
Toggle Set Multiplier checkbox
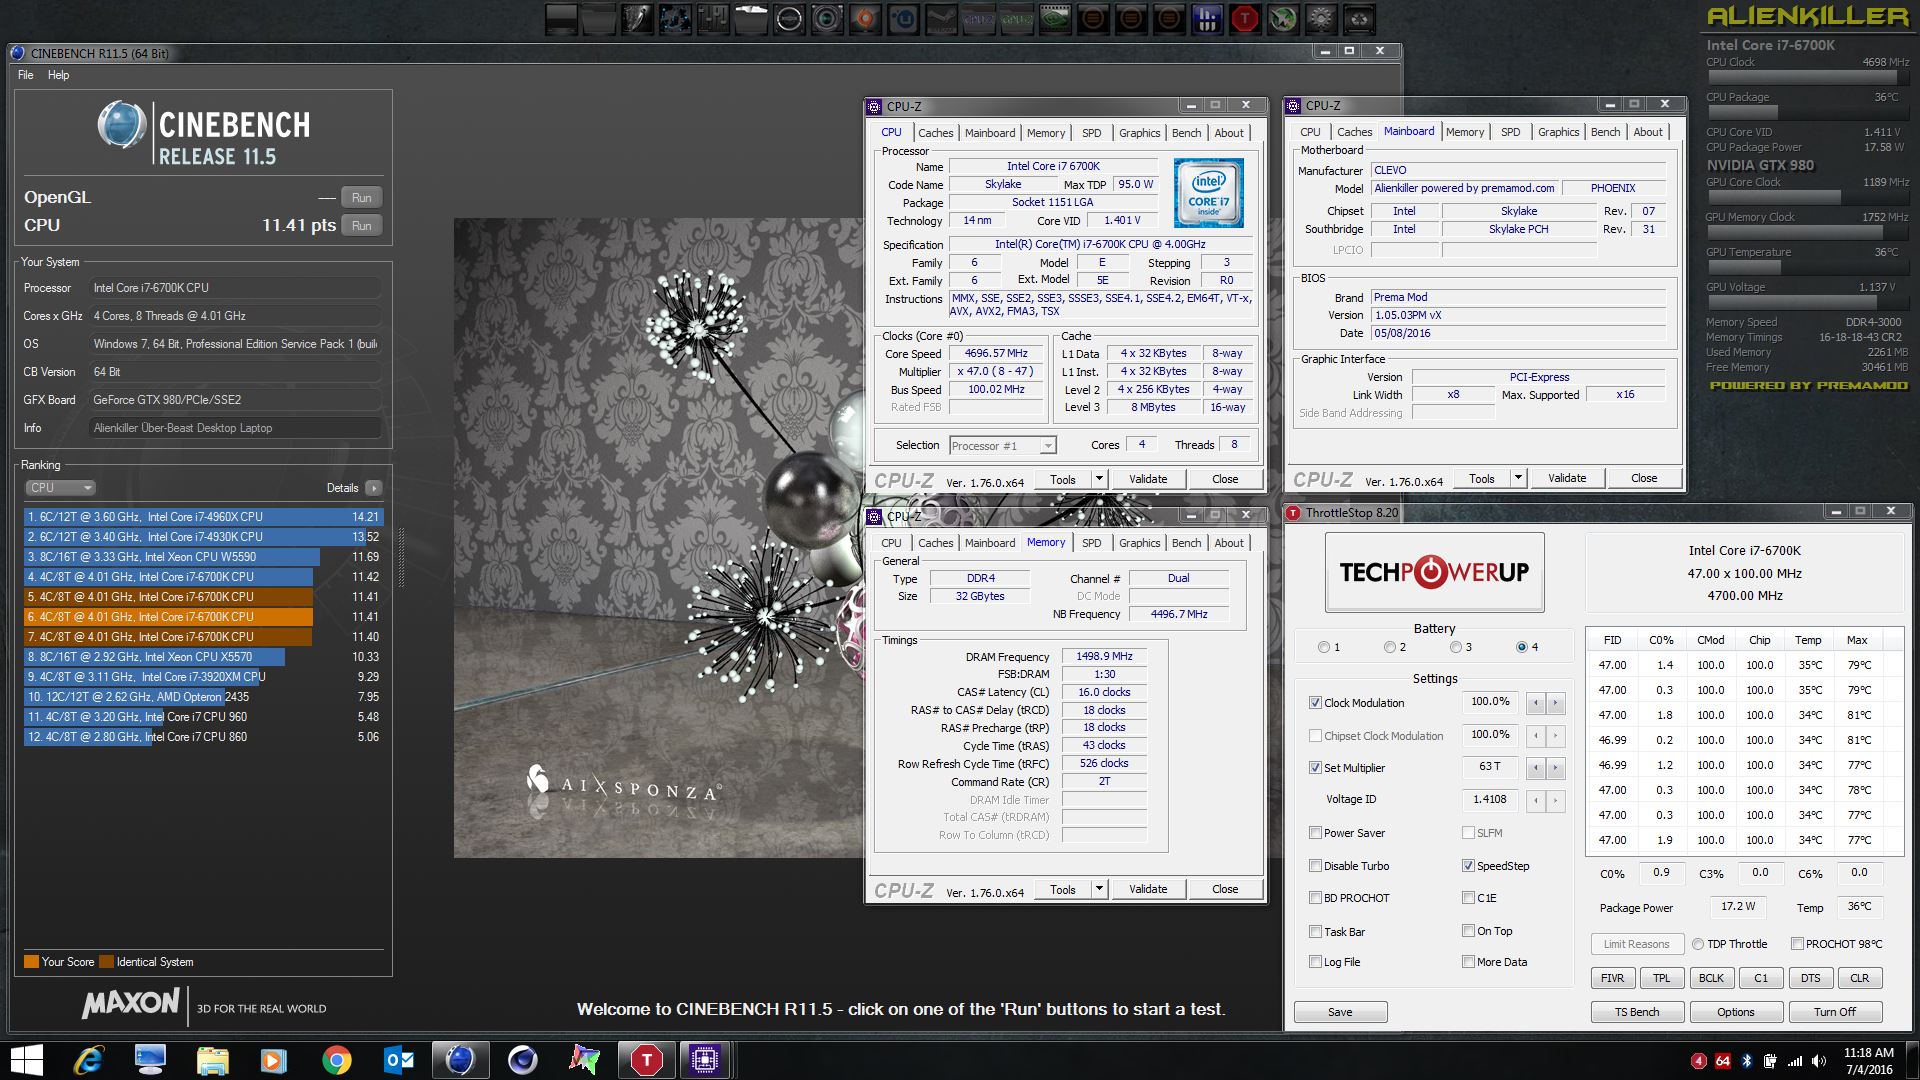[x=1315, y=768]
